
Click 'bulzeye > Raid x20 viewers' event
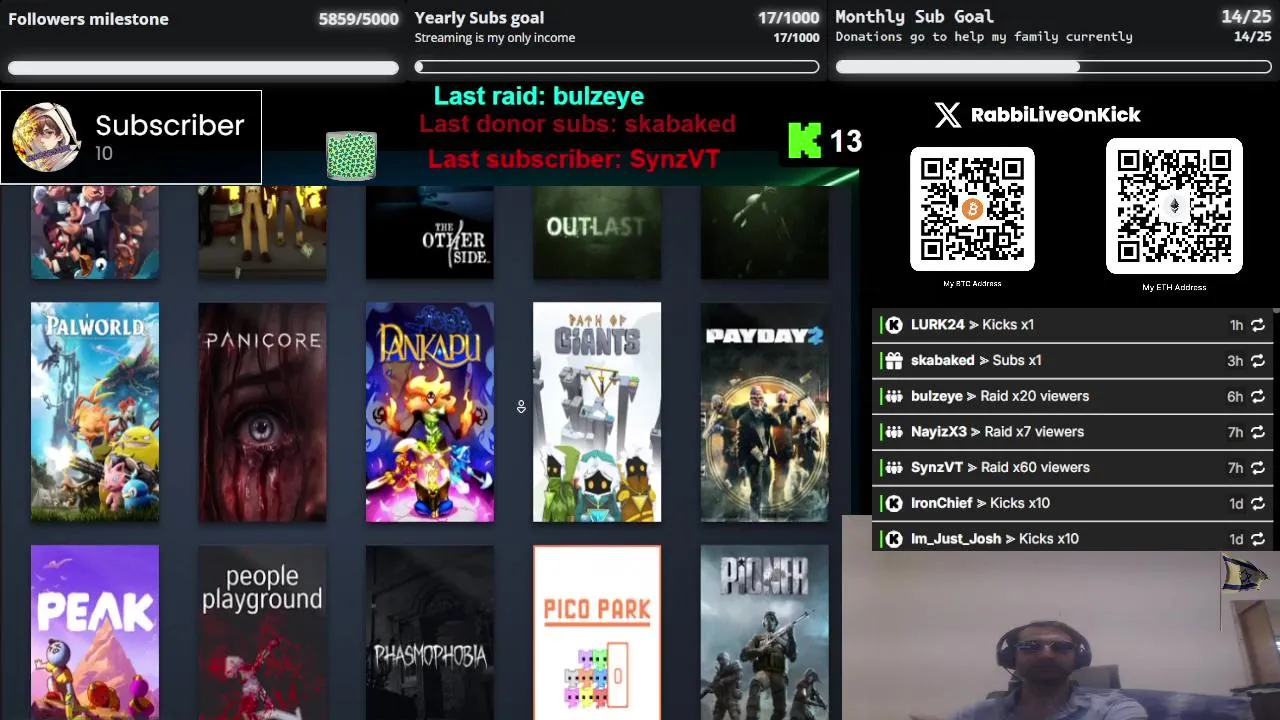point(1074,397)
